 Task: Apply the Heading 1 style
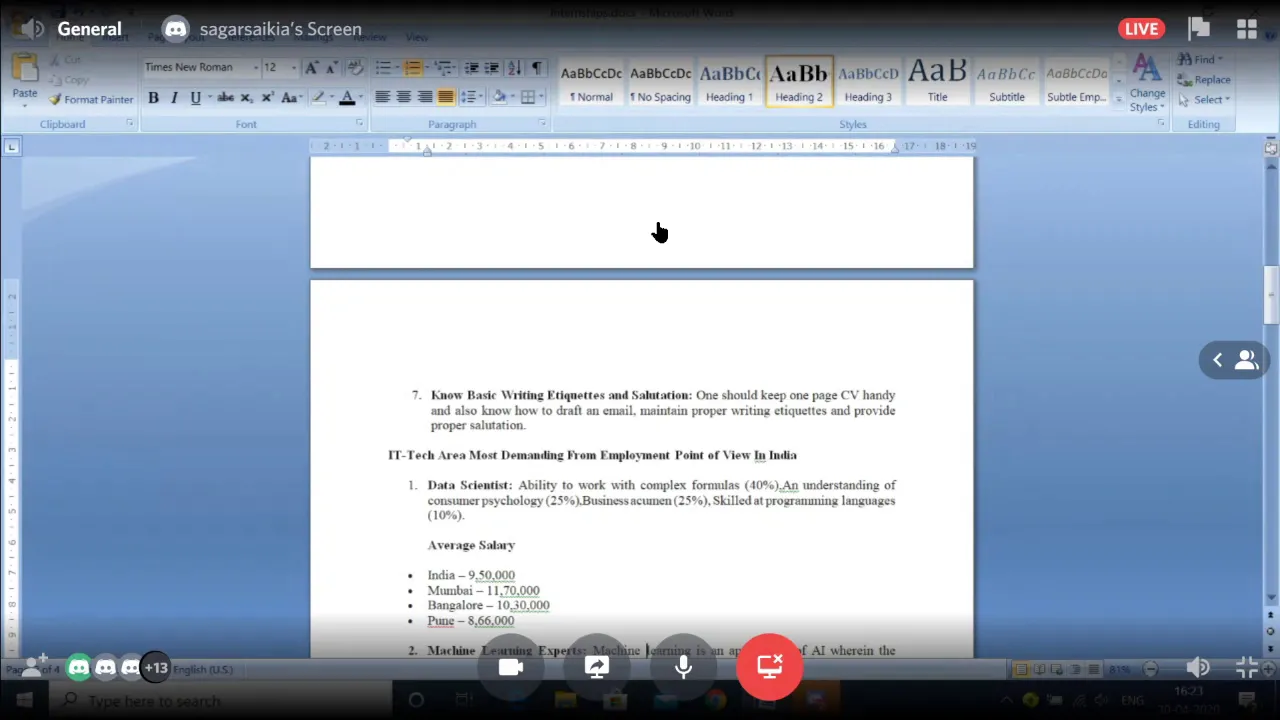click(x=729, y=82)
